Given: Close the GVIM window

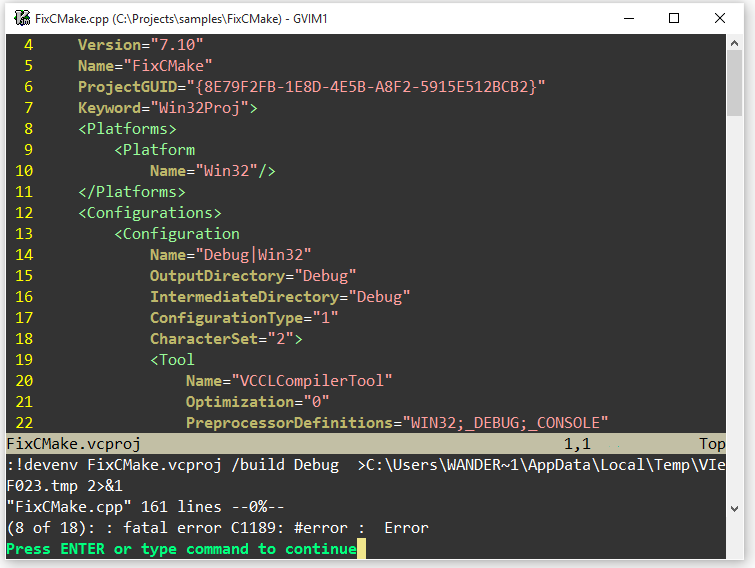Looking at the screenshot, I should point(721,17).
